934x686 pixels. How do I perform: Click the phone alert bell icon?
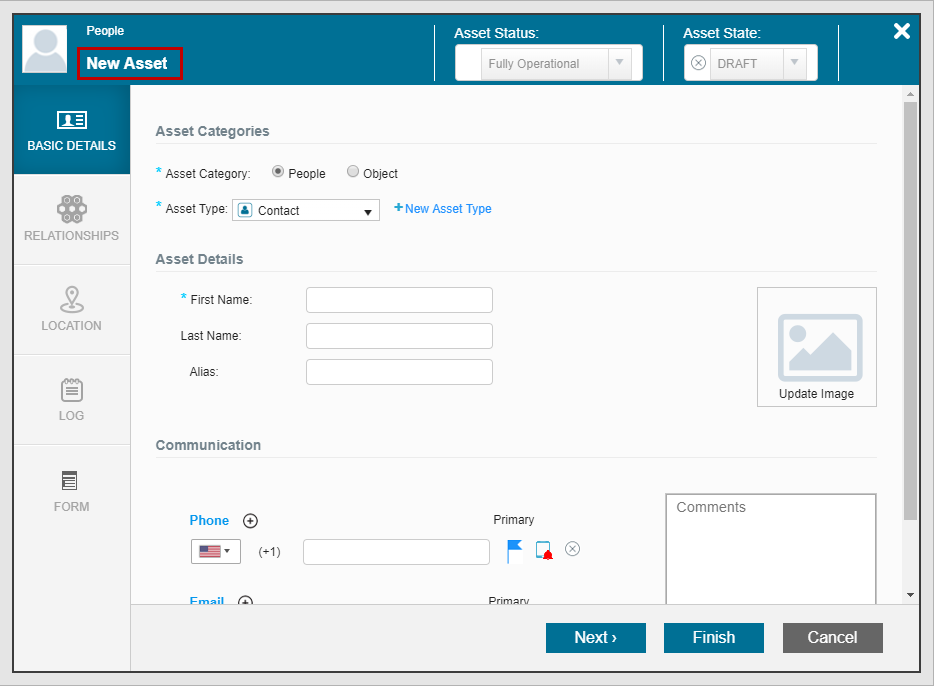[x=544, y=550]
